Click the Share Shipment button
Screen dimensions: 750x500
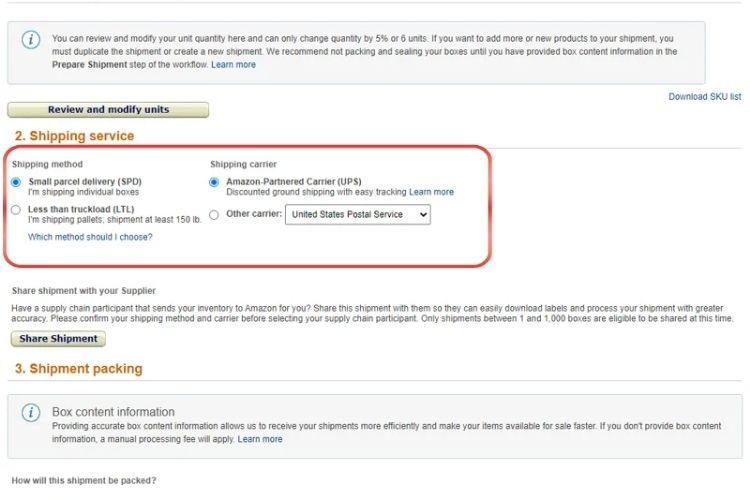(x=58, y=339)
